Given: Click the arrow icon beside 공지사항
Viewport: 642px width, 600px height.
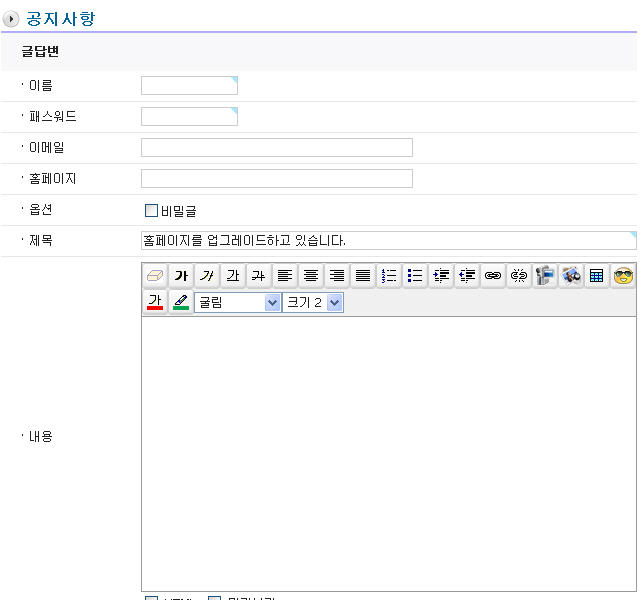Looking at the screenshot, I should point(12,19).
